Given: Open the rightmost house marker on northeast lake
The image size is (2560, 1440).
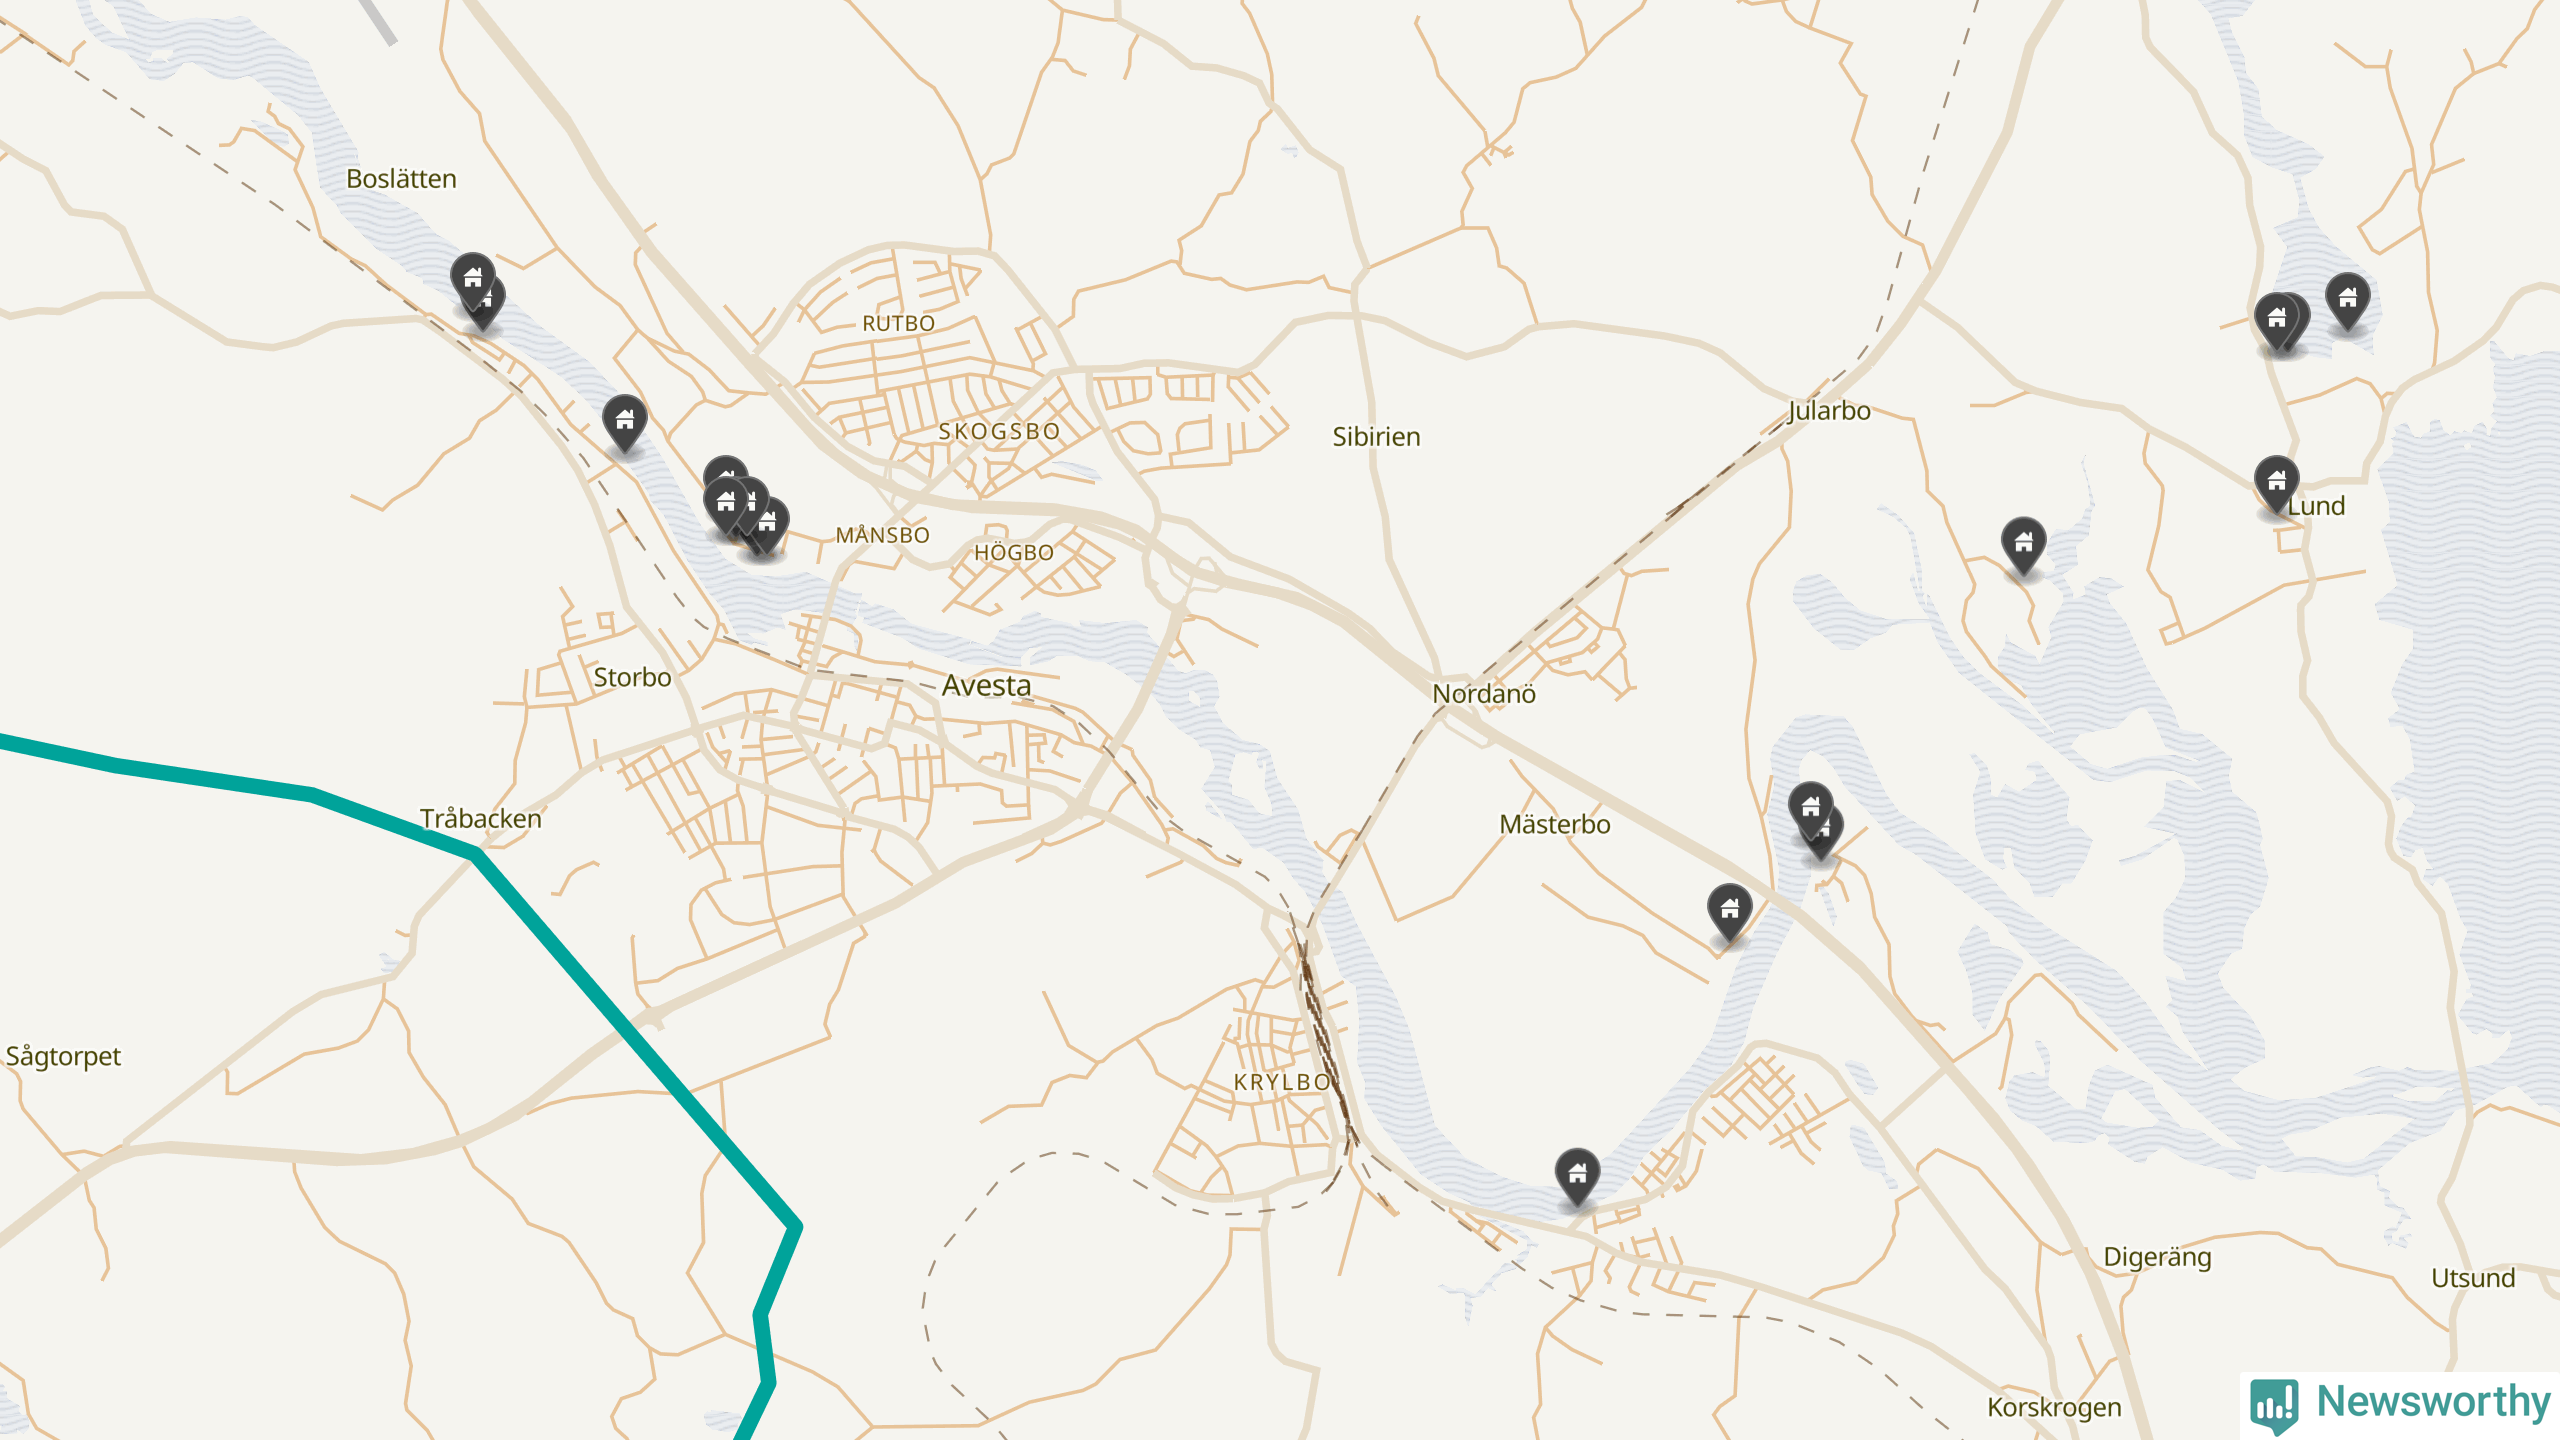Looking at the screenshot, I should pos(2348,301).
